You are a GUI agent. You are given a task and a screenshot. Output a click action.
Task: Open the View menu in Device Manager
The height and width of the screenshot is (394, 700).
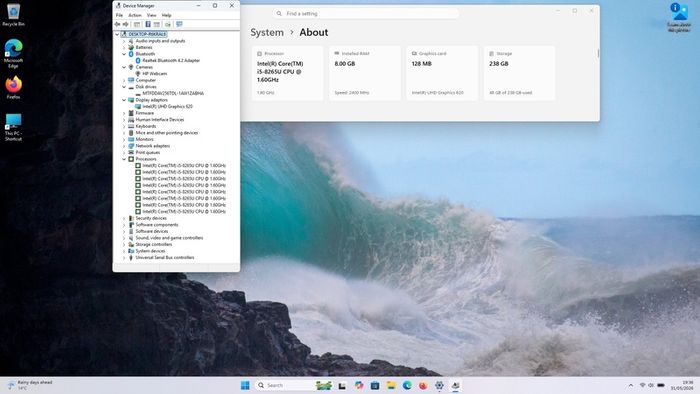pos(152,15)
